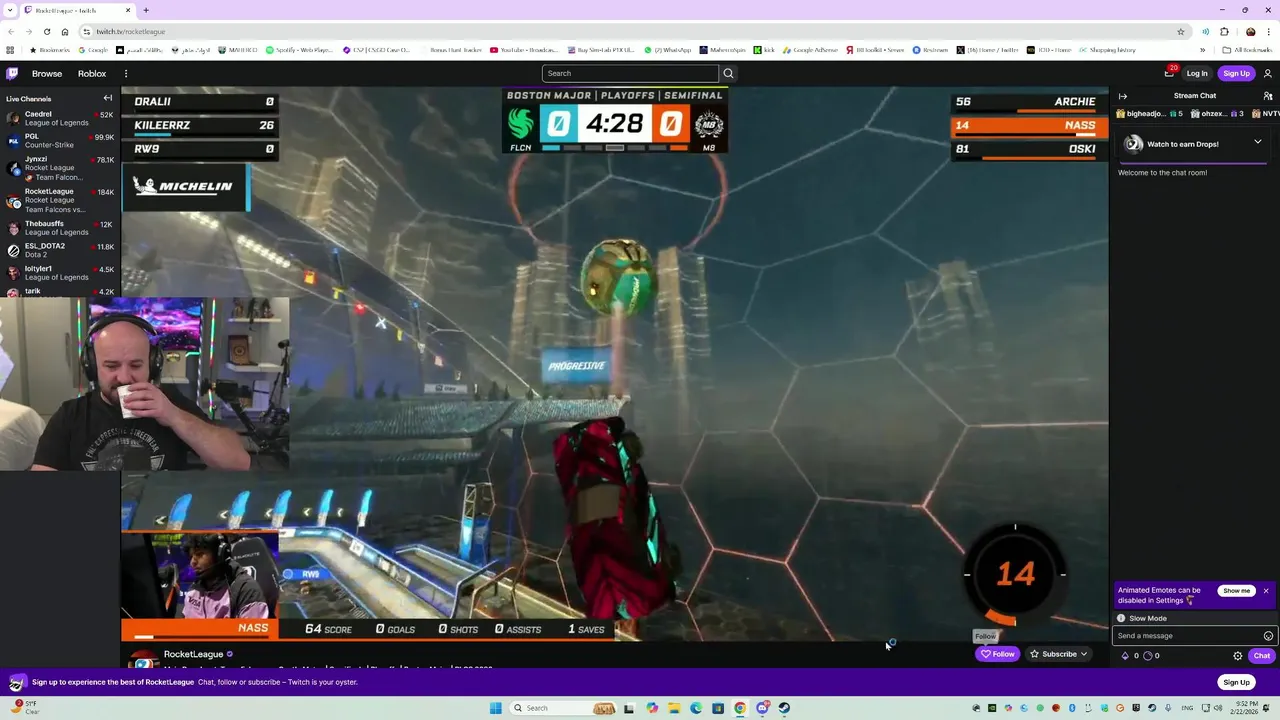Open tarik live channel
The width and height of the screenshot is (1280, 720).
pyautogui.click(x=60, y=291)
